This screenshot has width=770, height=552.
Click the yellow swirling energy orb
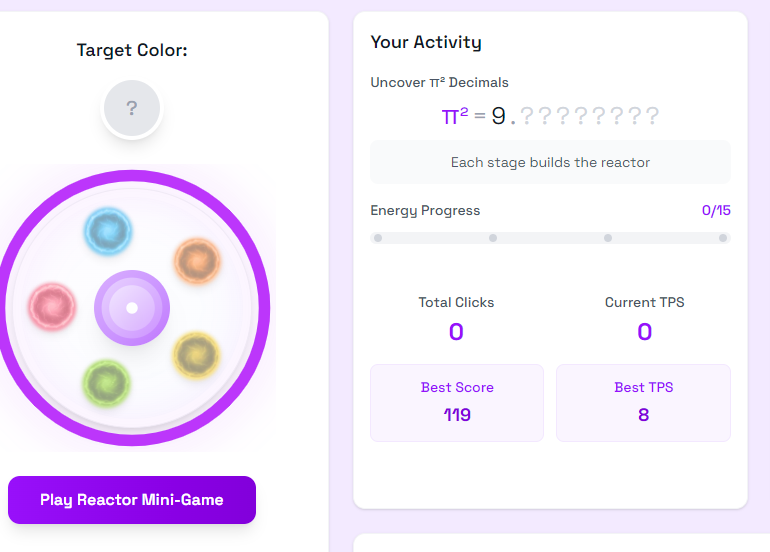tap(196, 356)
